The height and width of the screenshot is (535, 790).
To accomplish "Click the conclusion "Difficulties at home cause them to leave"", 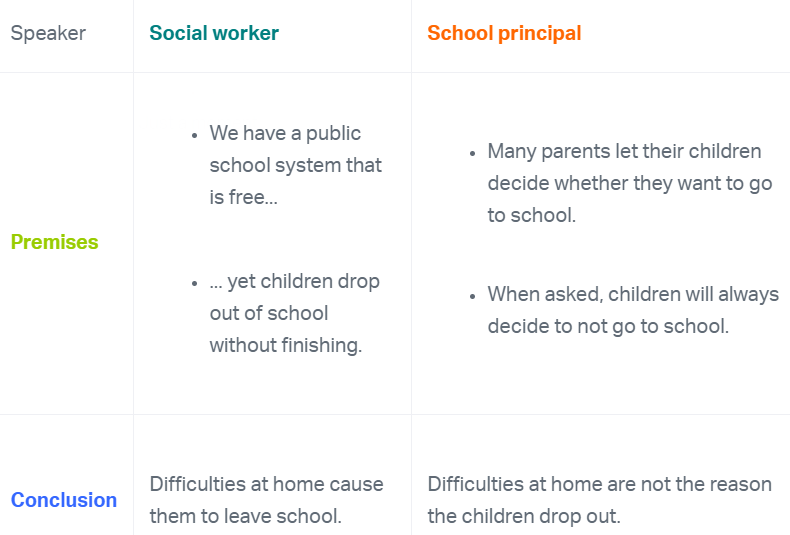I will click(x=266, y=500).
